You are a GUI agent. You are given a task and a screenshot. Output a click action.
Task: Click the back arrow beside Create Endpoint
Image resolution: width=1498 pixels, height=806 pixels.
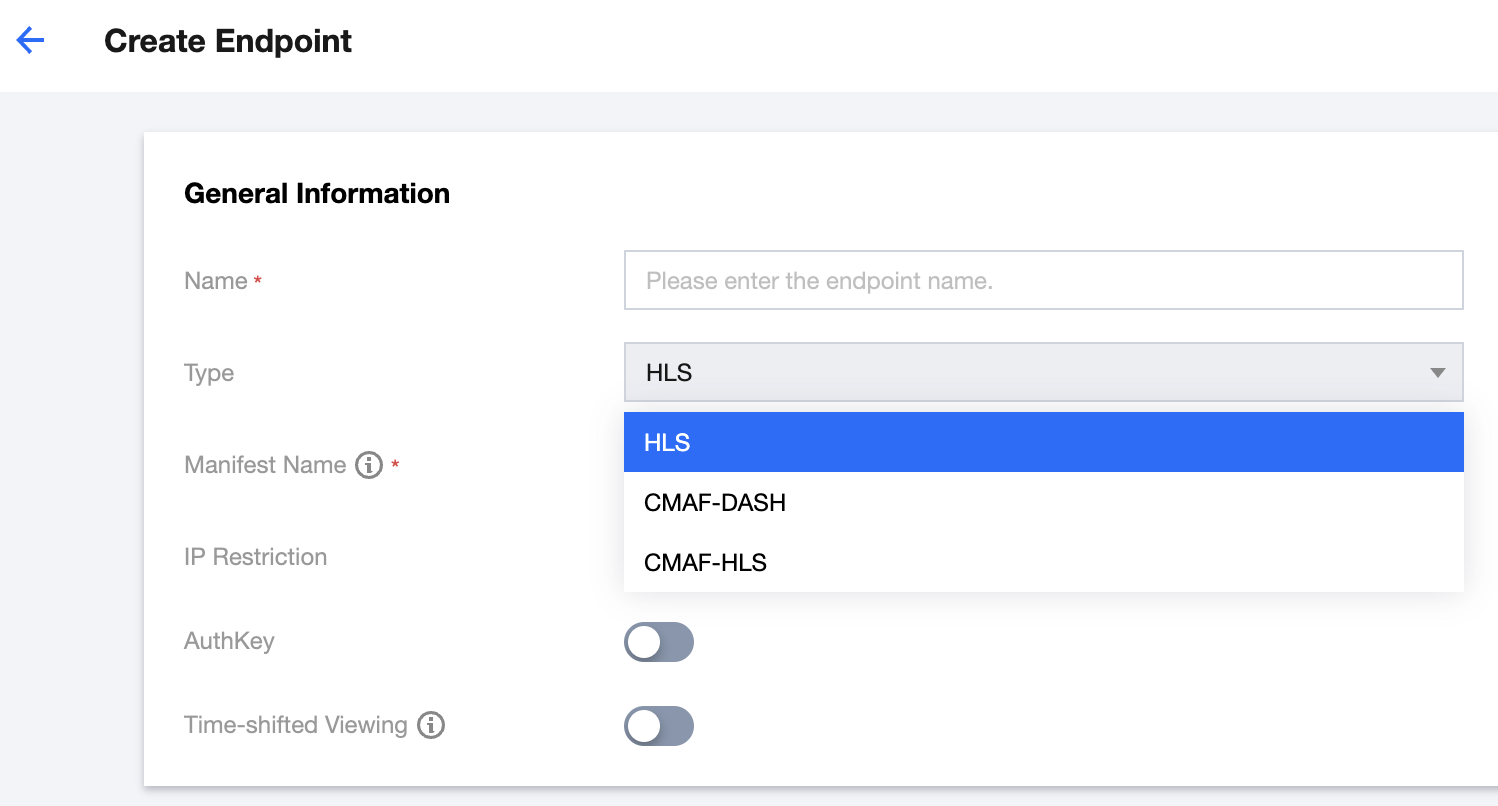click(31, 41)
